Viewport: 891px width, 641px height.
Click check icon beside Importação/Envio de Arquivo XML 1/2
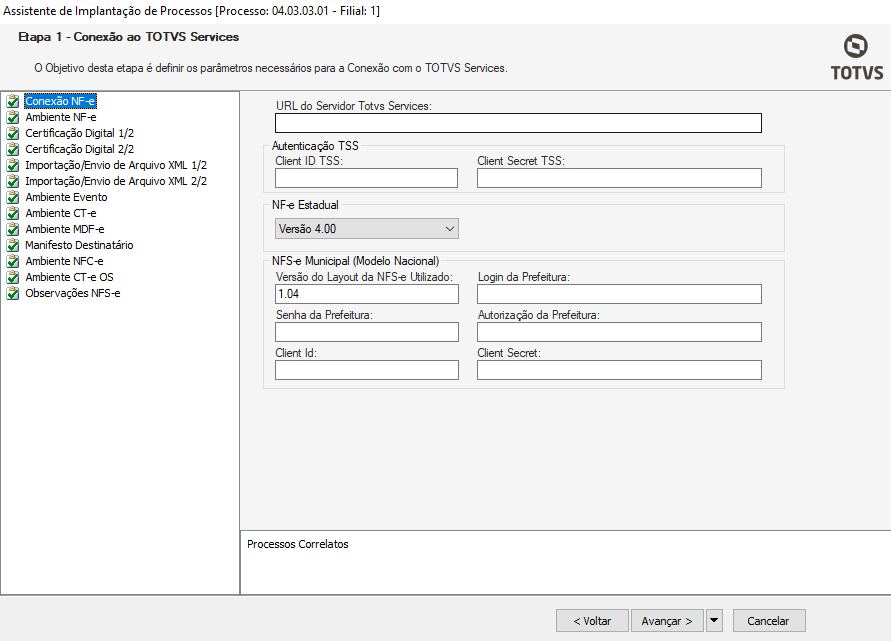(13, 165)
